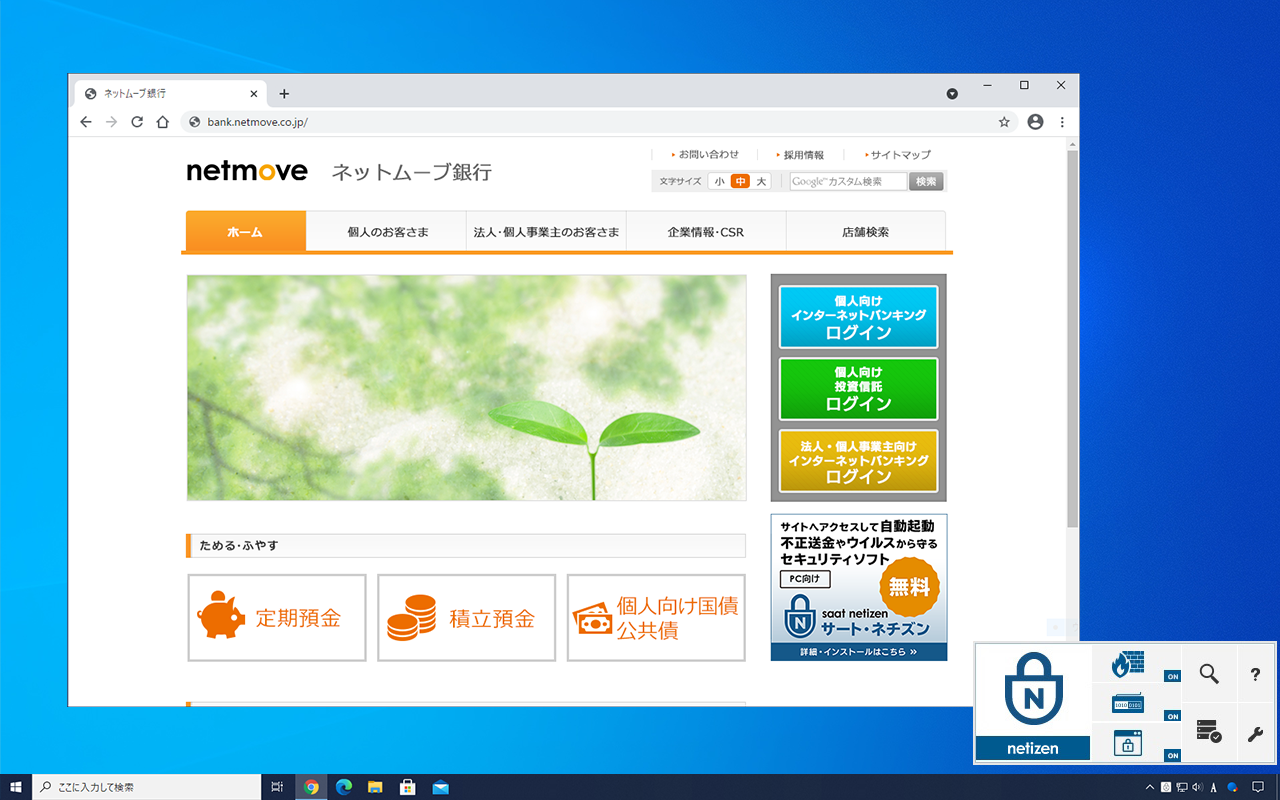1280x800 pixels.
Task: Click the locked browser window icon in netizen
Action: click(1127, 743)
